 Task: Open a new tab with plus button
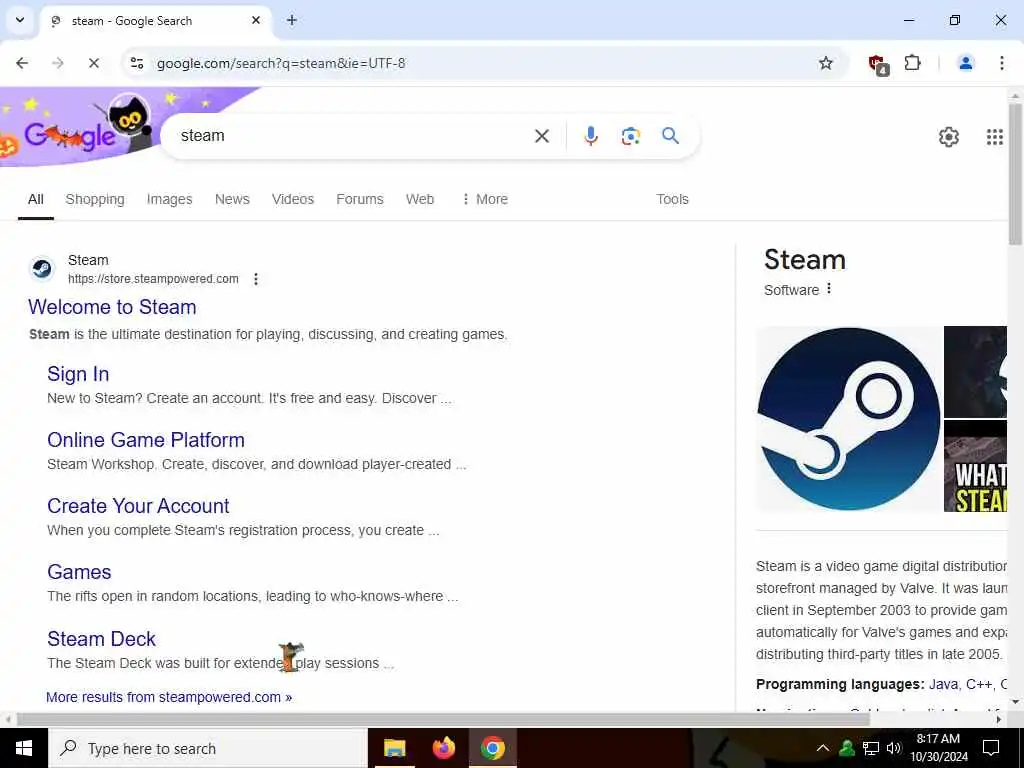pos(292,20)
